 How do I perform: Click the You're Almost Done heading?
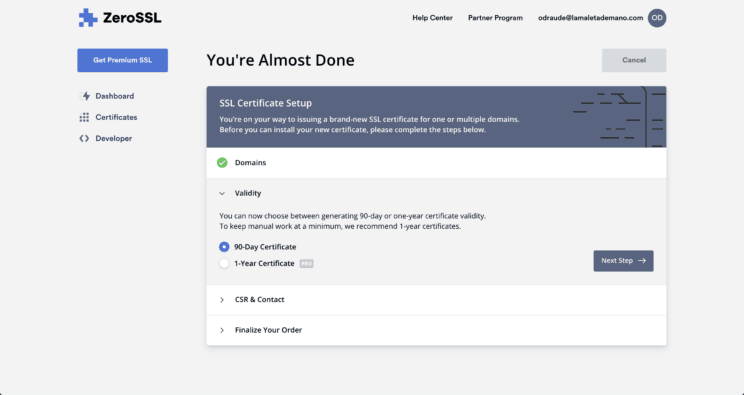280,60
